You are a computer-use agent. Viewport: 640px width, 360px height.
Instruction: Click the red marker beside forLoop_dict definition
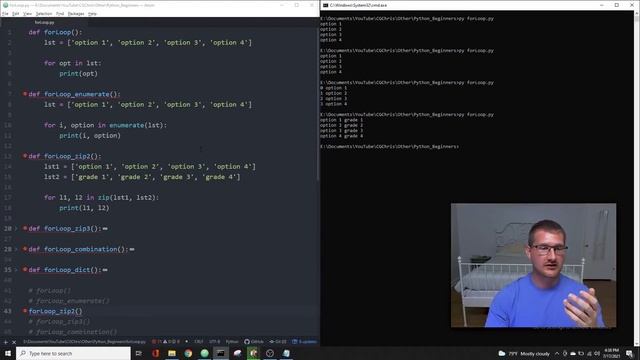(x=25, y=269)
